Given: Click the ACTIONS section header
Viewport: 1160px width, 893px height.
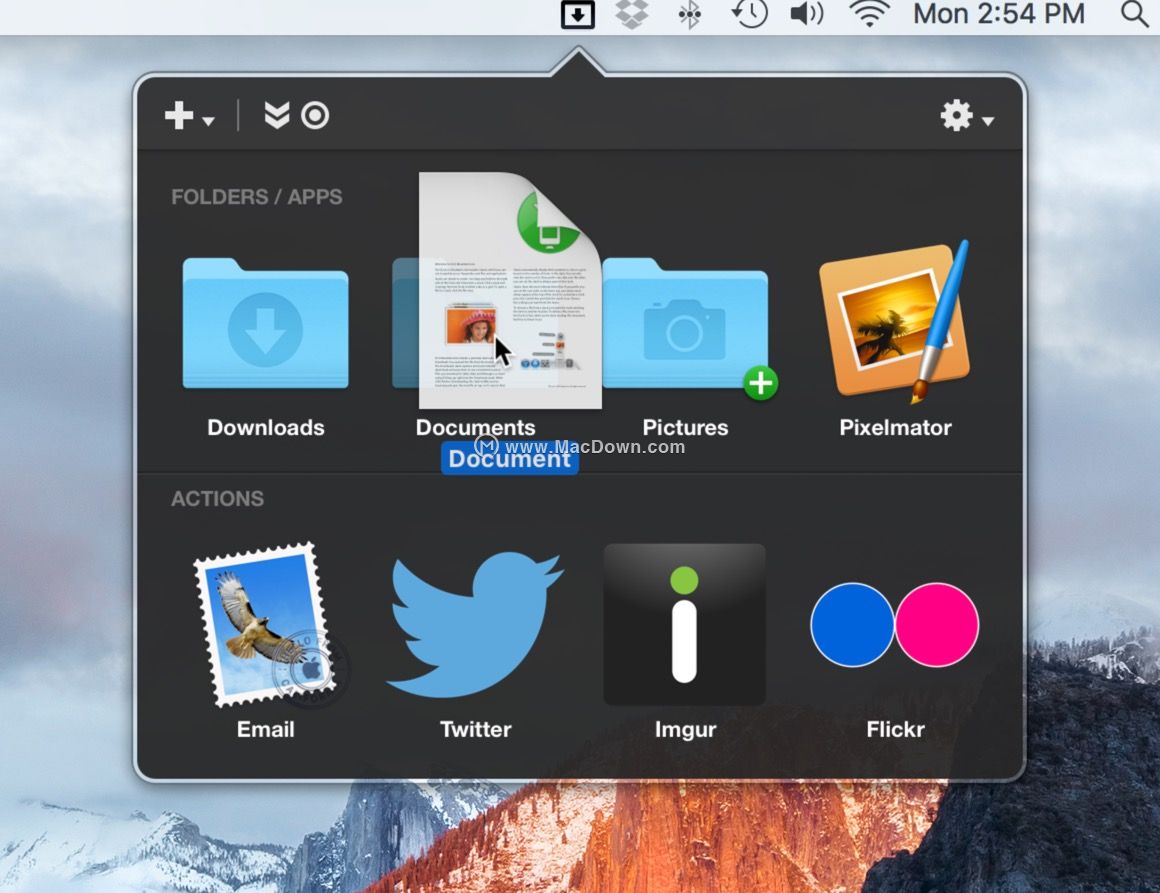Looking at the screenshot, I should pos(218,499).
